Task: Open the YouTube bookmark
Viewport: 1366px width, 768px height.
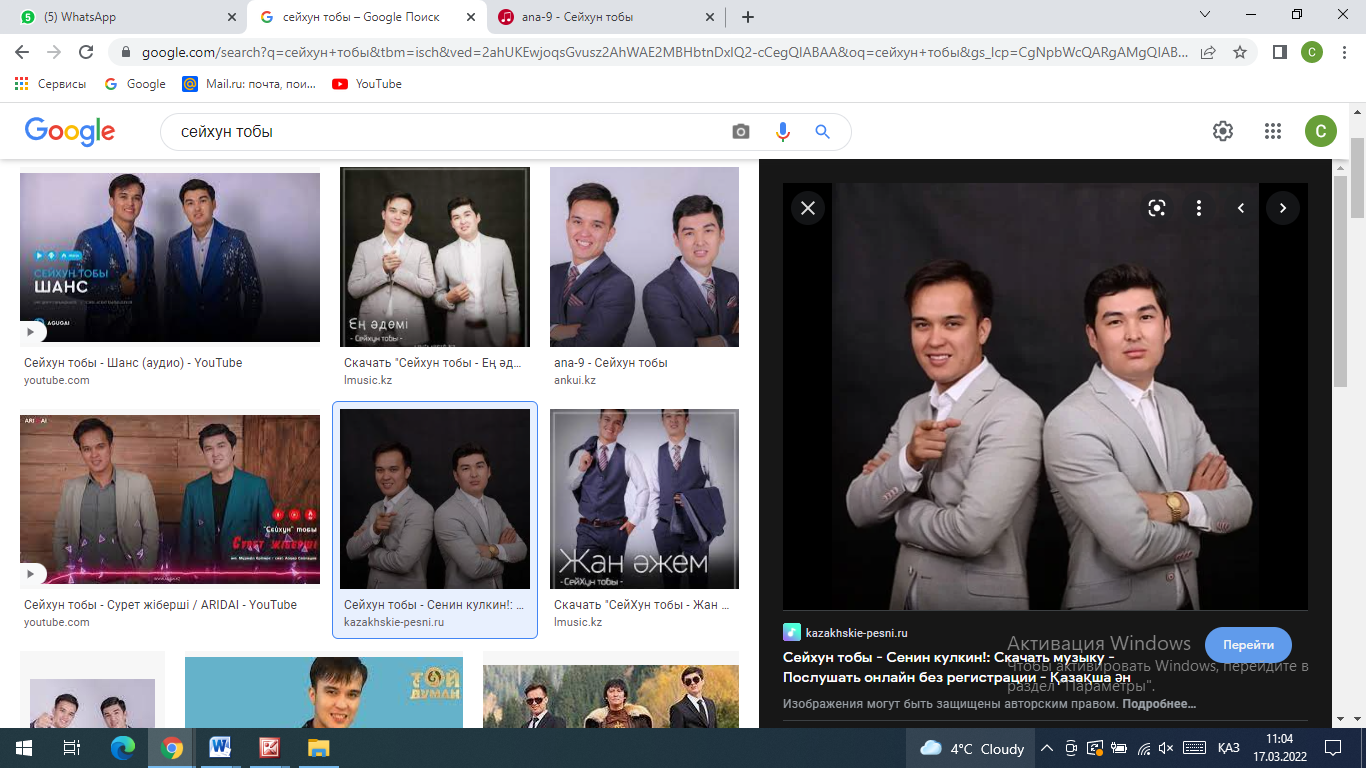Action: [x=367, y=84]
